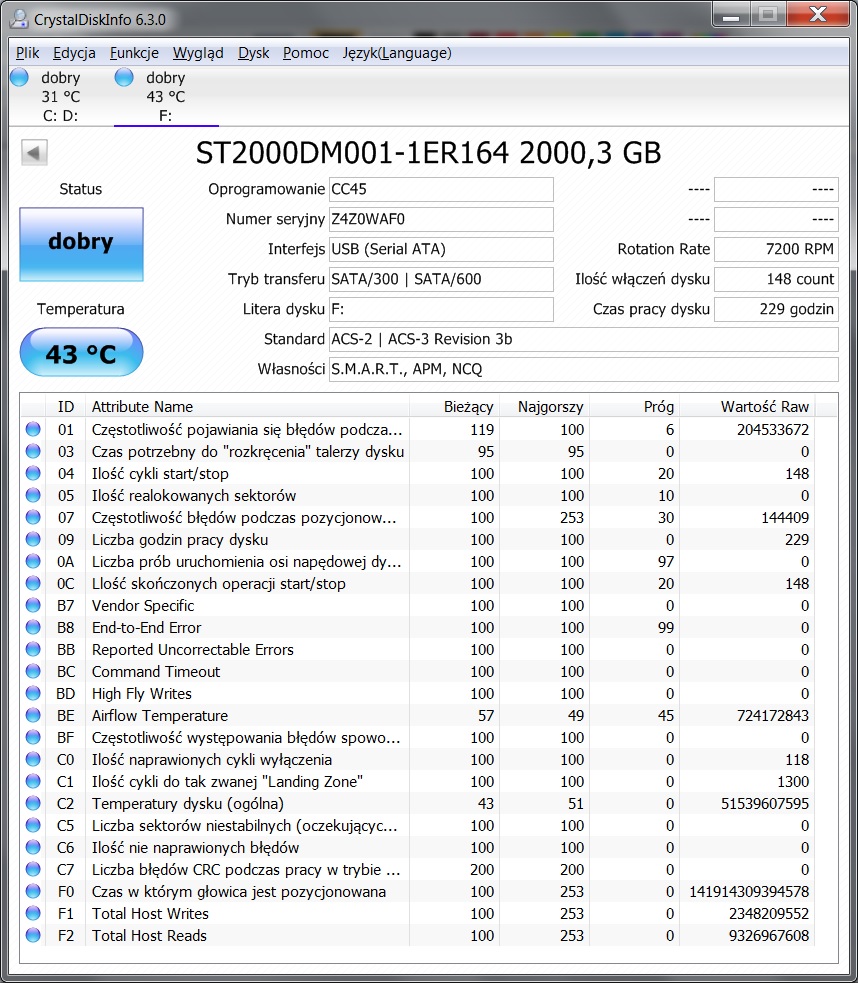The width and height of the screenshot is (858, 983).
Task: Click the power-on count field 148 count
Action: (777, 280)
